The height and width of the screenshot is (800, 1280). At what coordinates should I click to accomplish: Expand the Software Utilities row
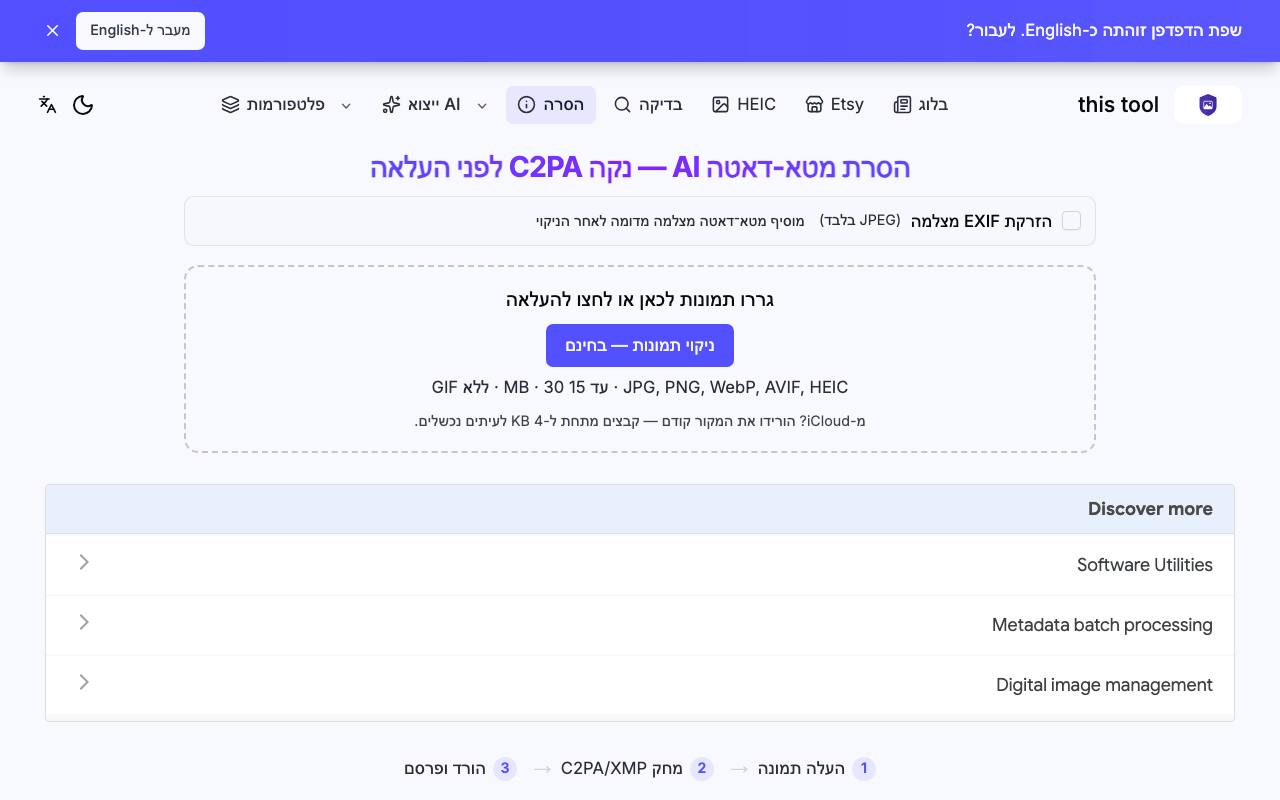point(640,565)
